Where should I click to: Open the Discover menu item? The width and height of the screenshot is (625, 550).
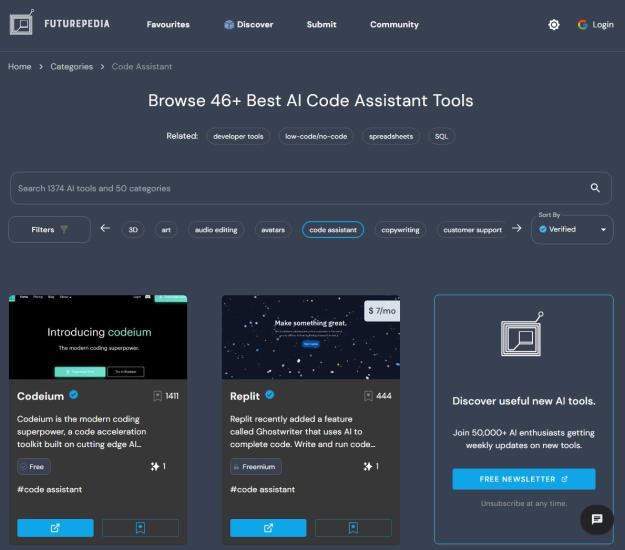(x=249, y=24)
